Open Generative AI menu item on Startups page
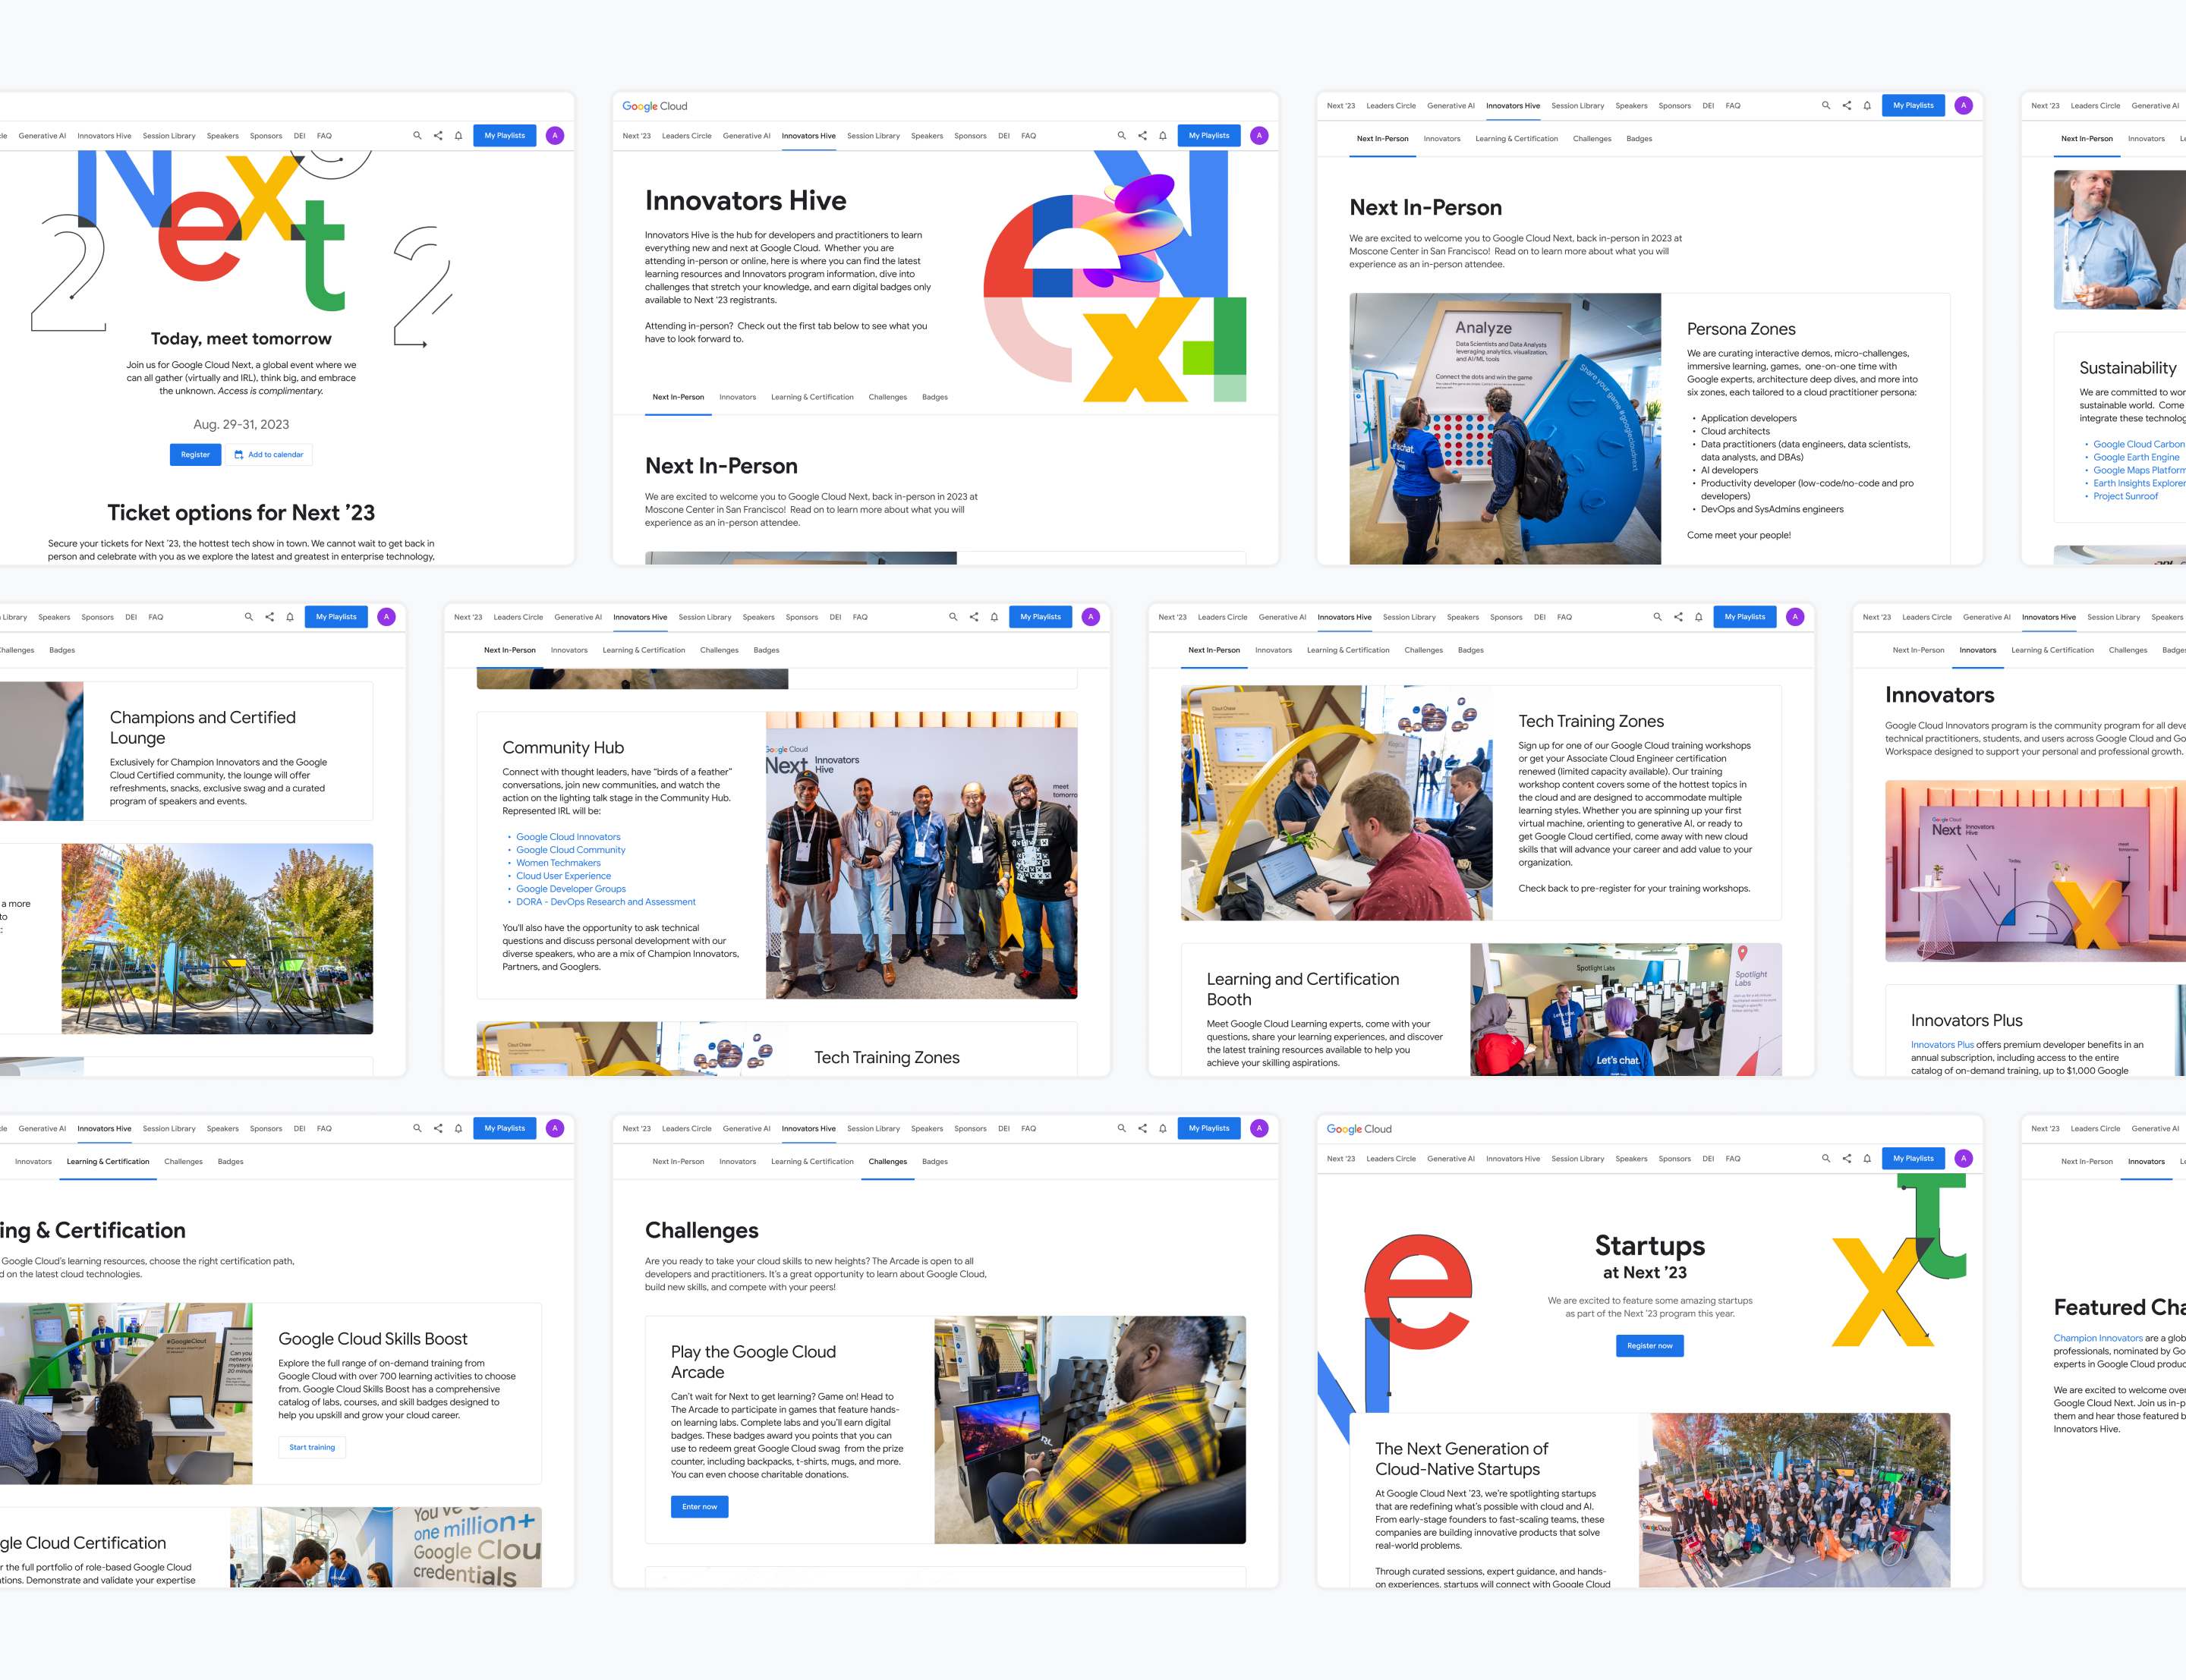2186x1680 pixels. tap(1450, 1158)
